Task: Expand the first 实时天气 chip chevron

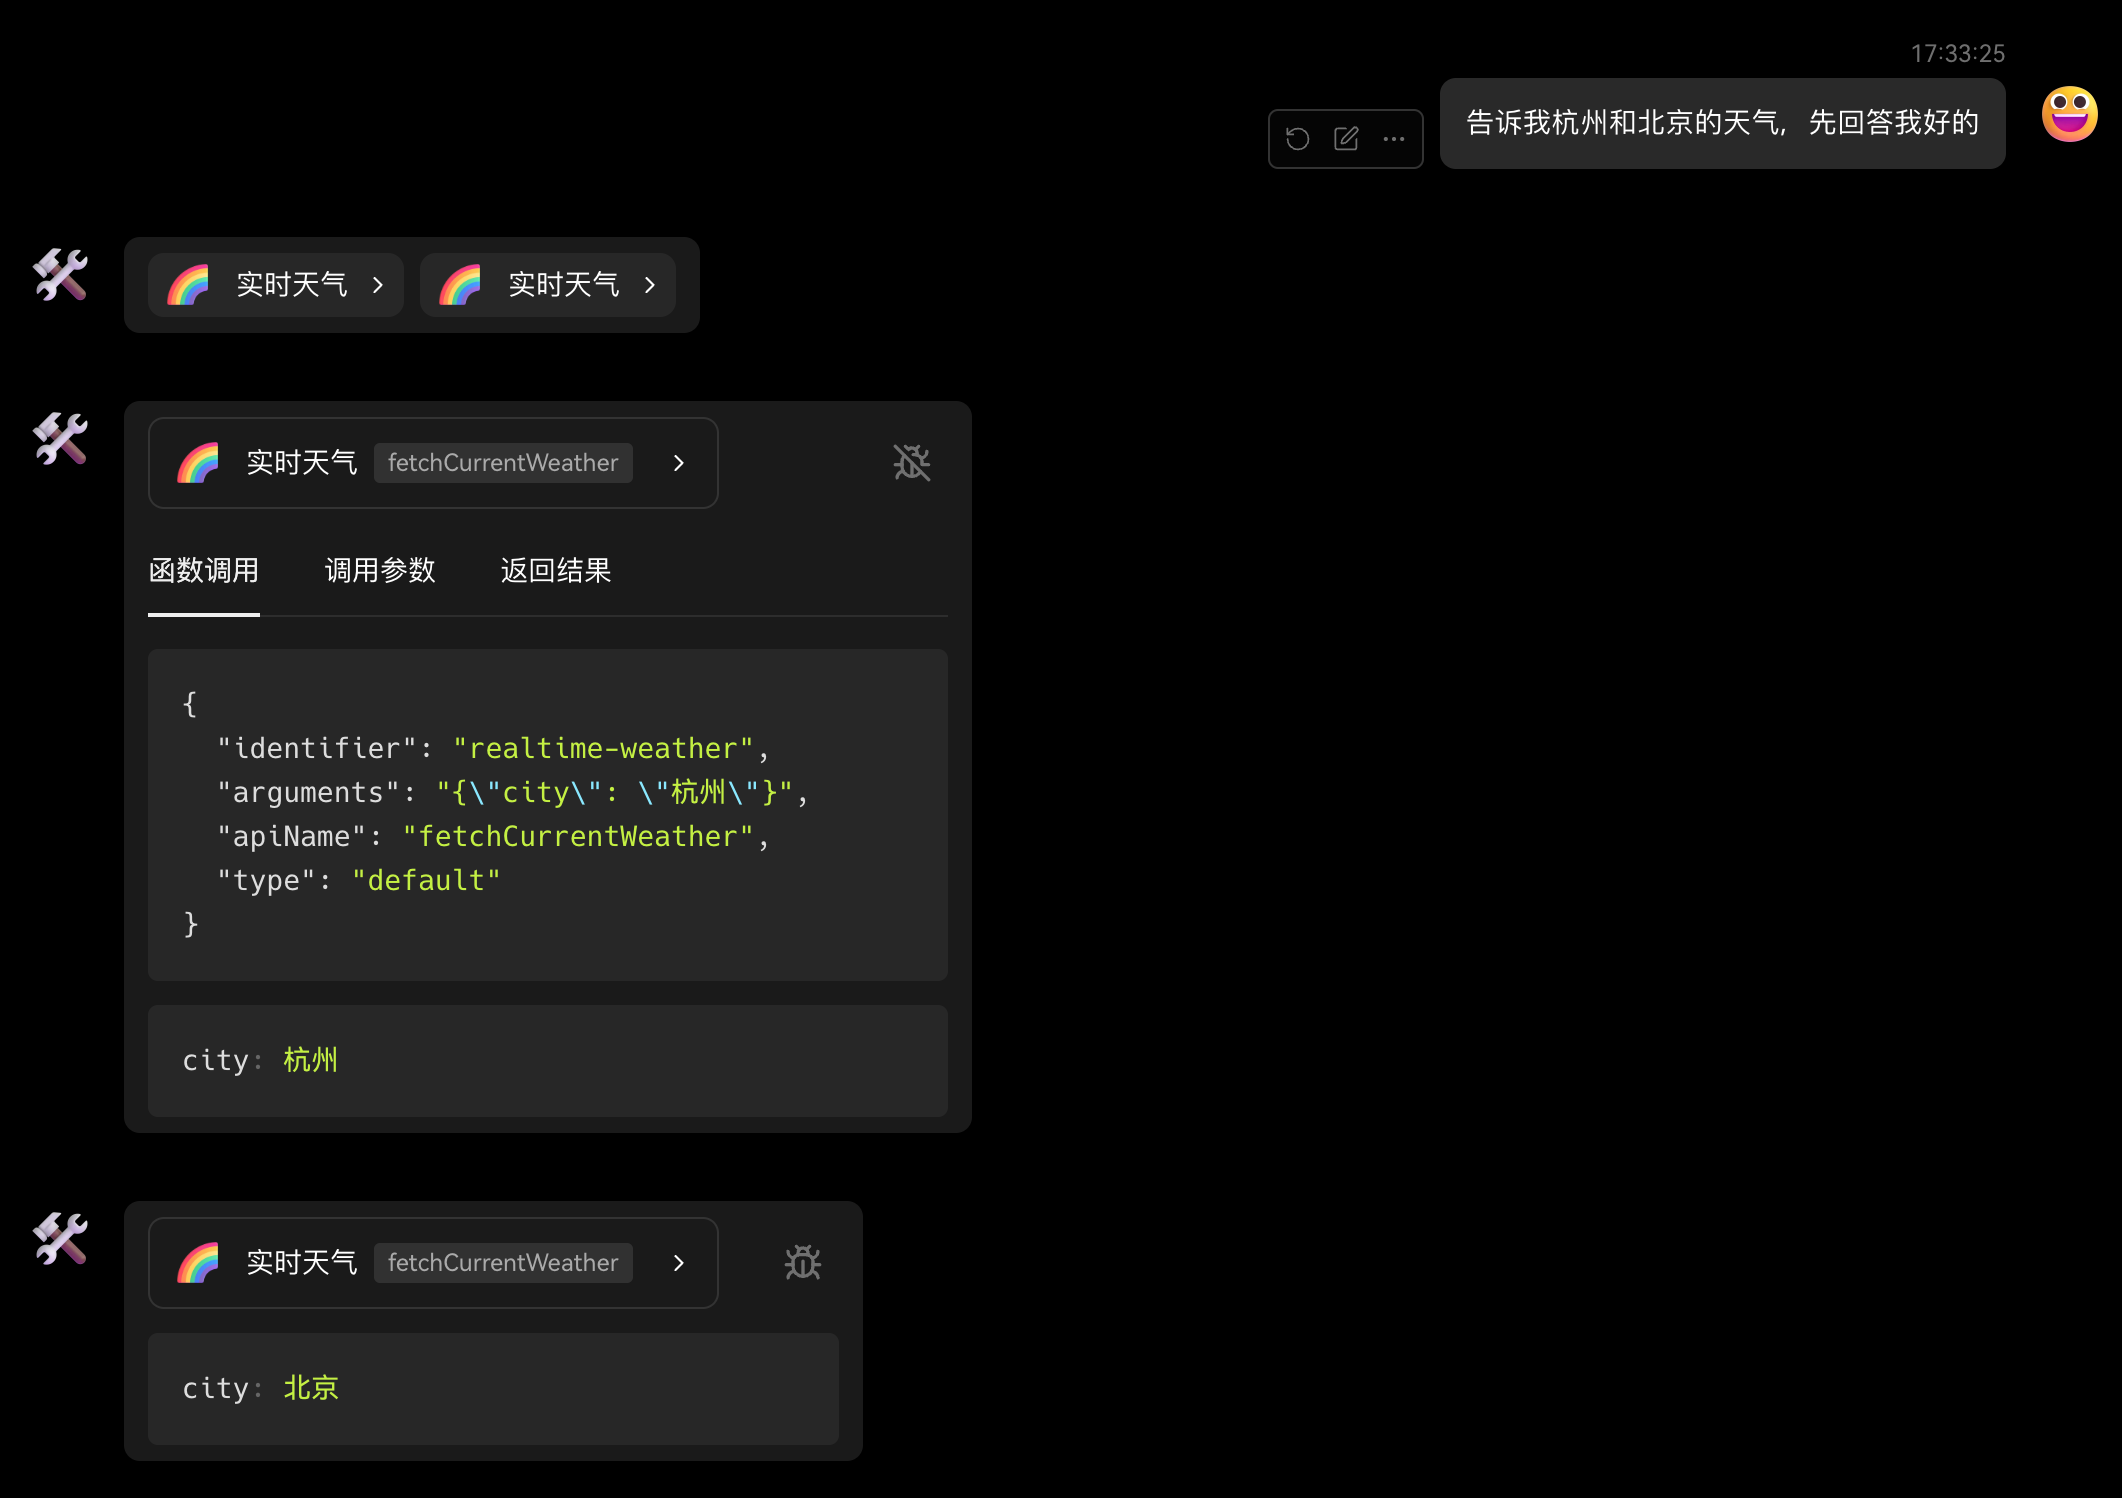Action: click(x=378, y=285)
